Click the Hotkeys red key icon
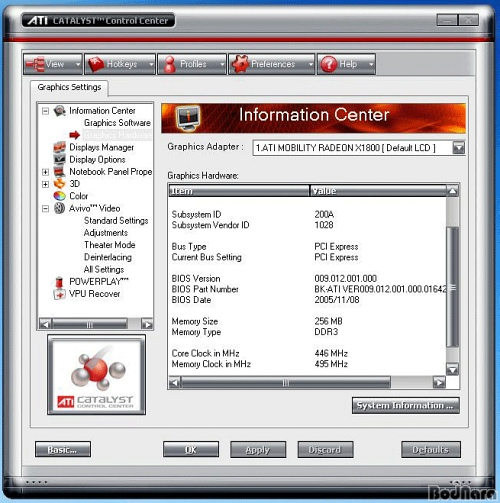Screen dimensions: 500x503 click(x=96, y=64)
